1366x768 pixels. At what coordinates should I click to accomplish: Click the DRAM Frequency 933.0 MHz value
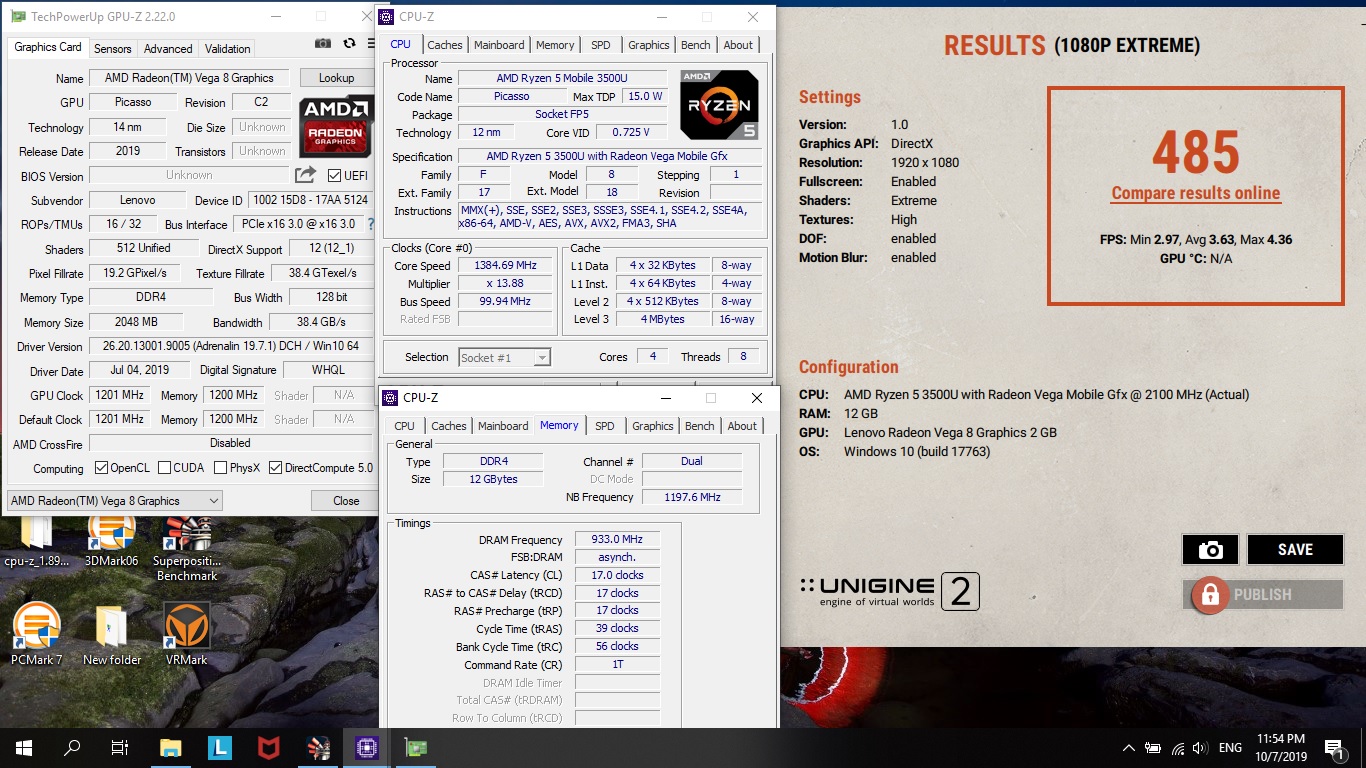[x=617, y=539]
